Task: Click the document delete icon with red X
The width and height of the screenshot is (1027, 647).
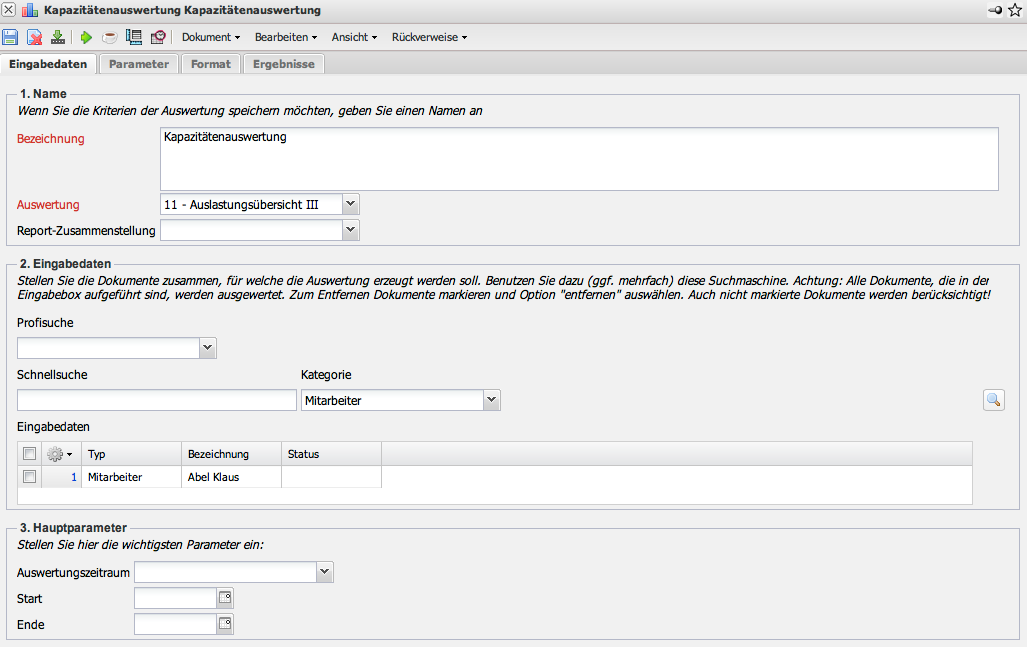Action: pyautogui.click(x=34, y=37)
